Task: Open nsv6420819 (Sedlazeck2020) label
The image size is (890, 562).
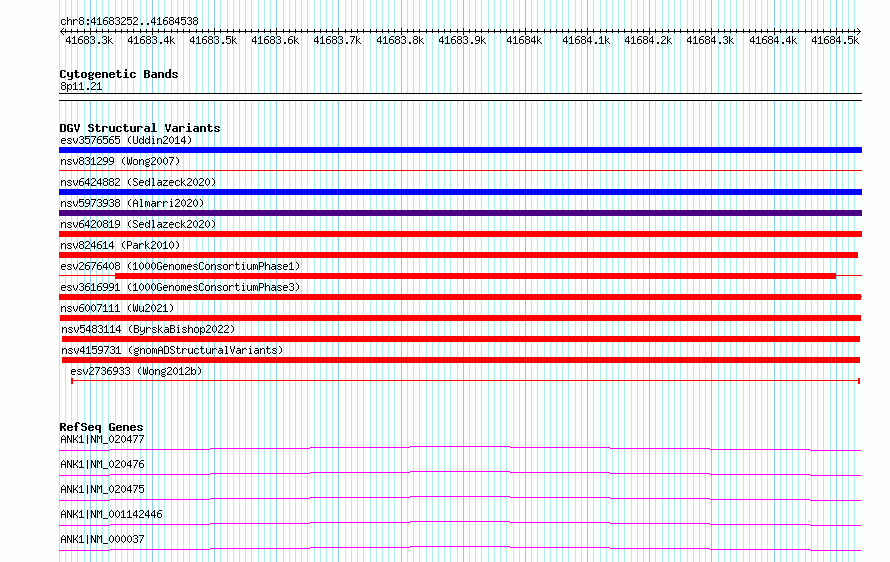Action: click(x=138, y=224)
